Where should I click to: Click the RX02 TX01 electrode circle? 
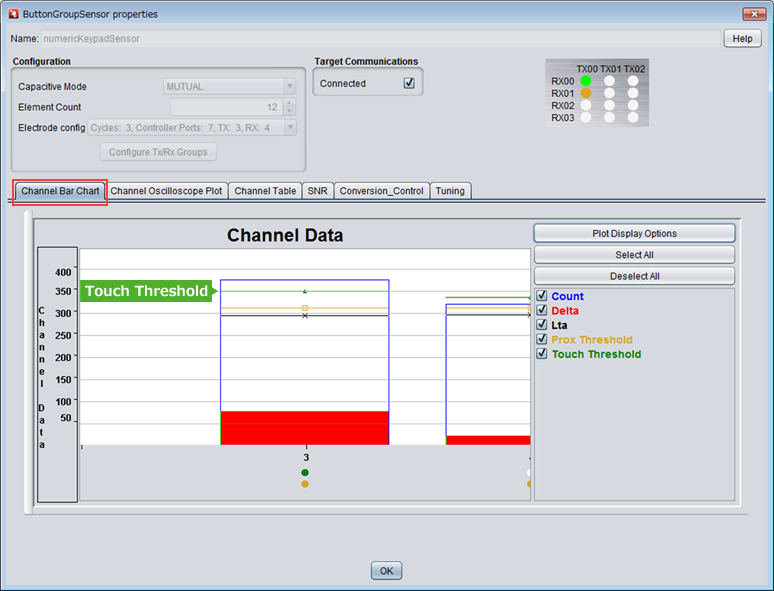(x=609, y=105)
